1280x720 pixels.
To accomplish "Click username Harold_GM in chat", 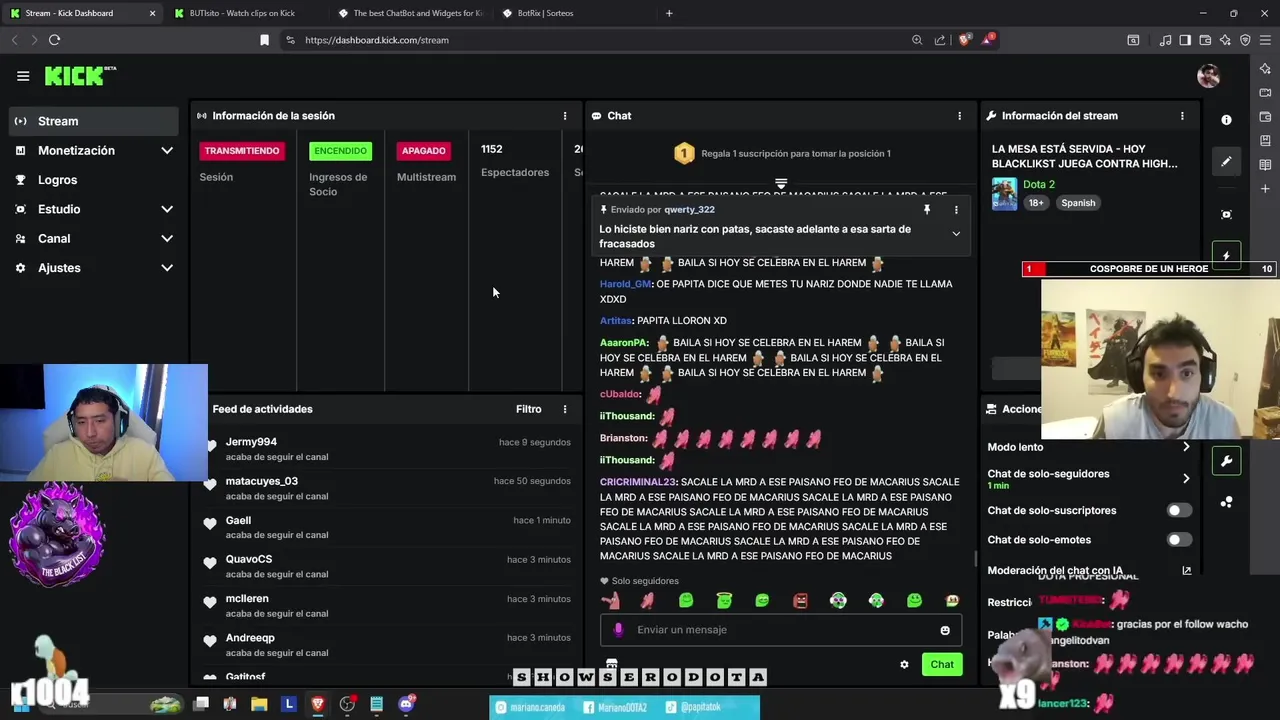I will (x=625, y=284).
